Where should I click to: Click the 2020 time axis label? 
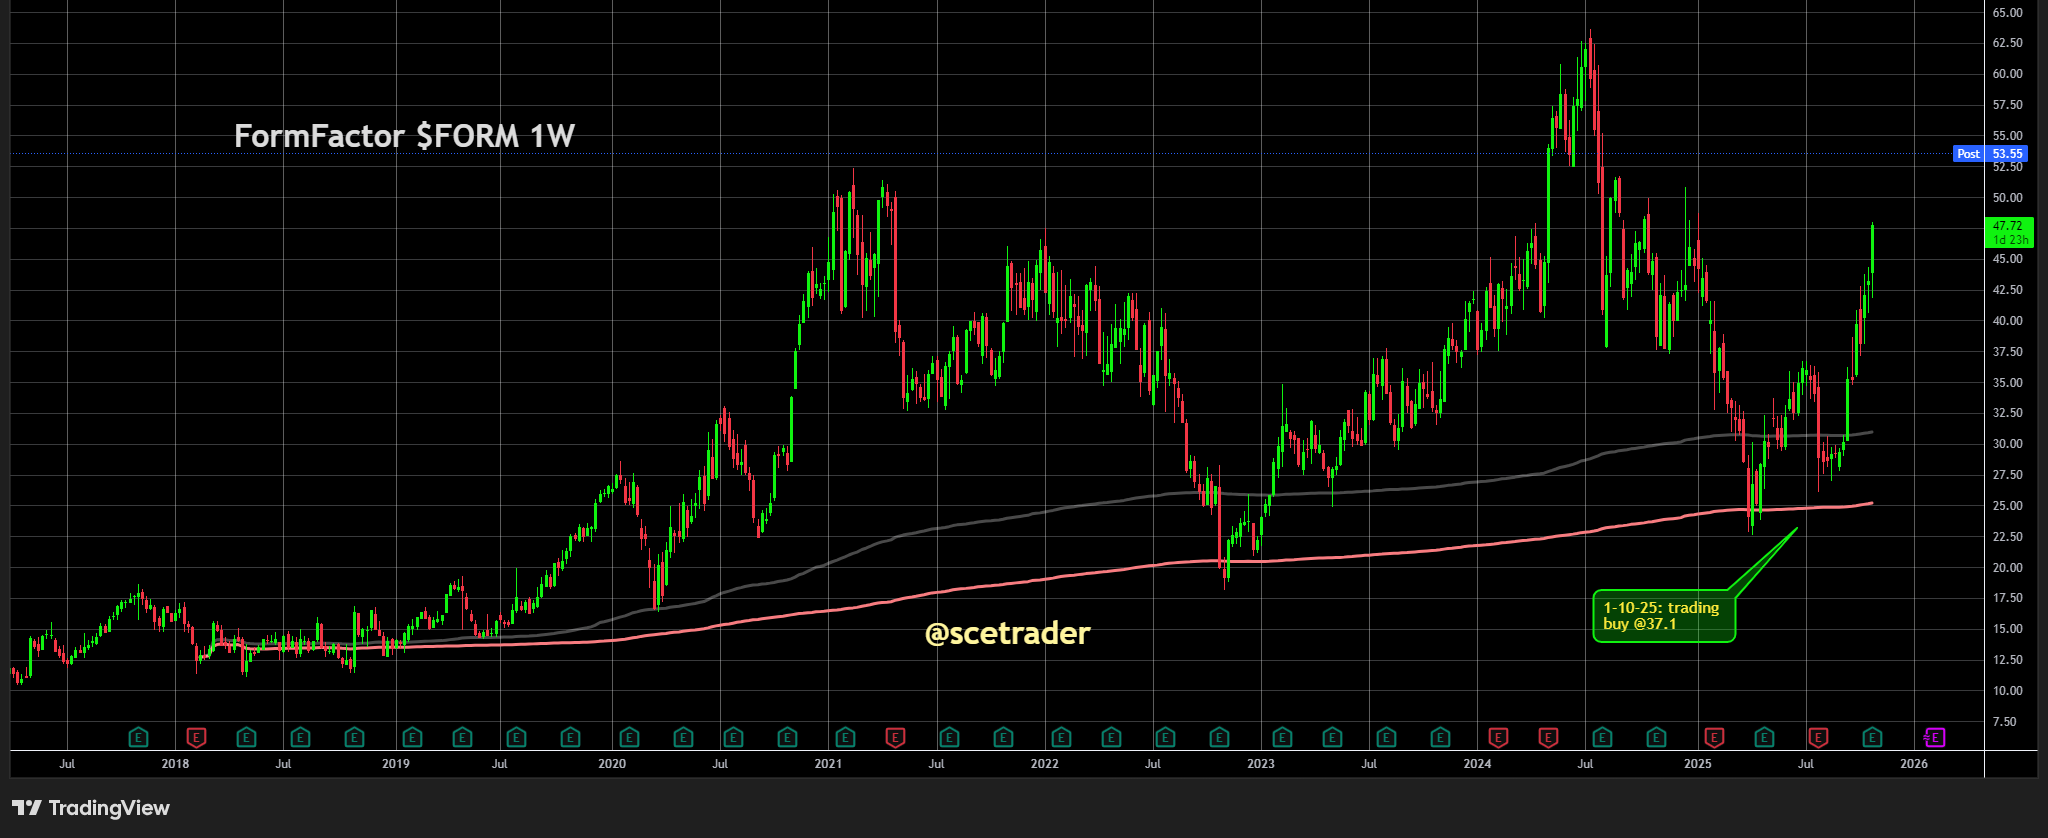click(612, 764)
